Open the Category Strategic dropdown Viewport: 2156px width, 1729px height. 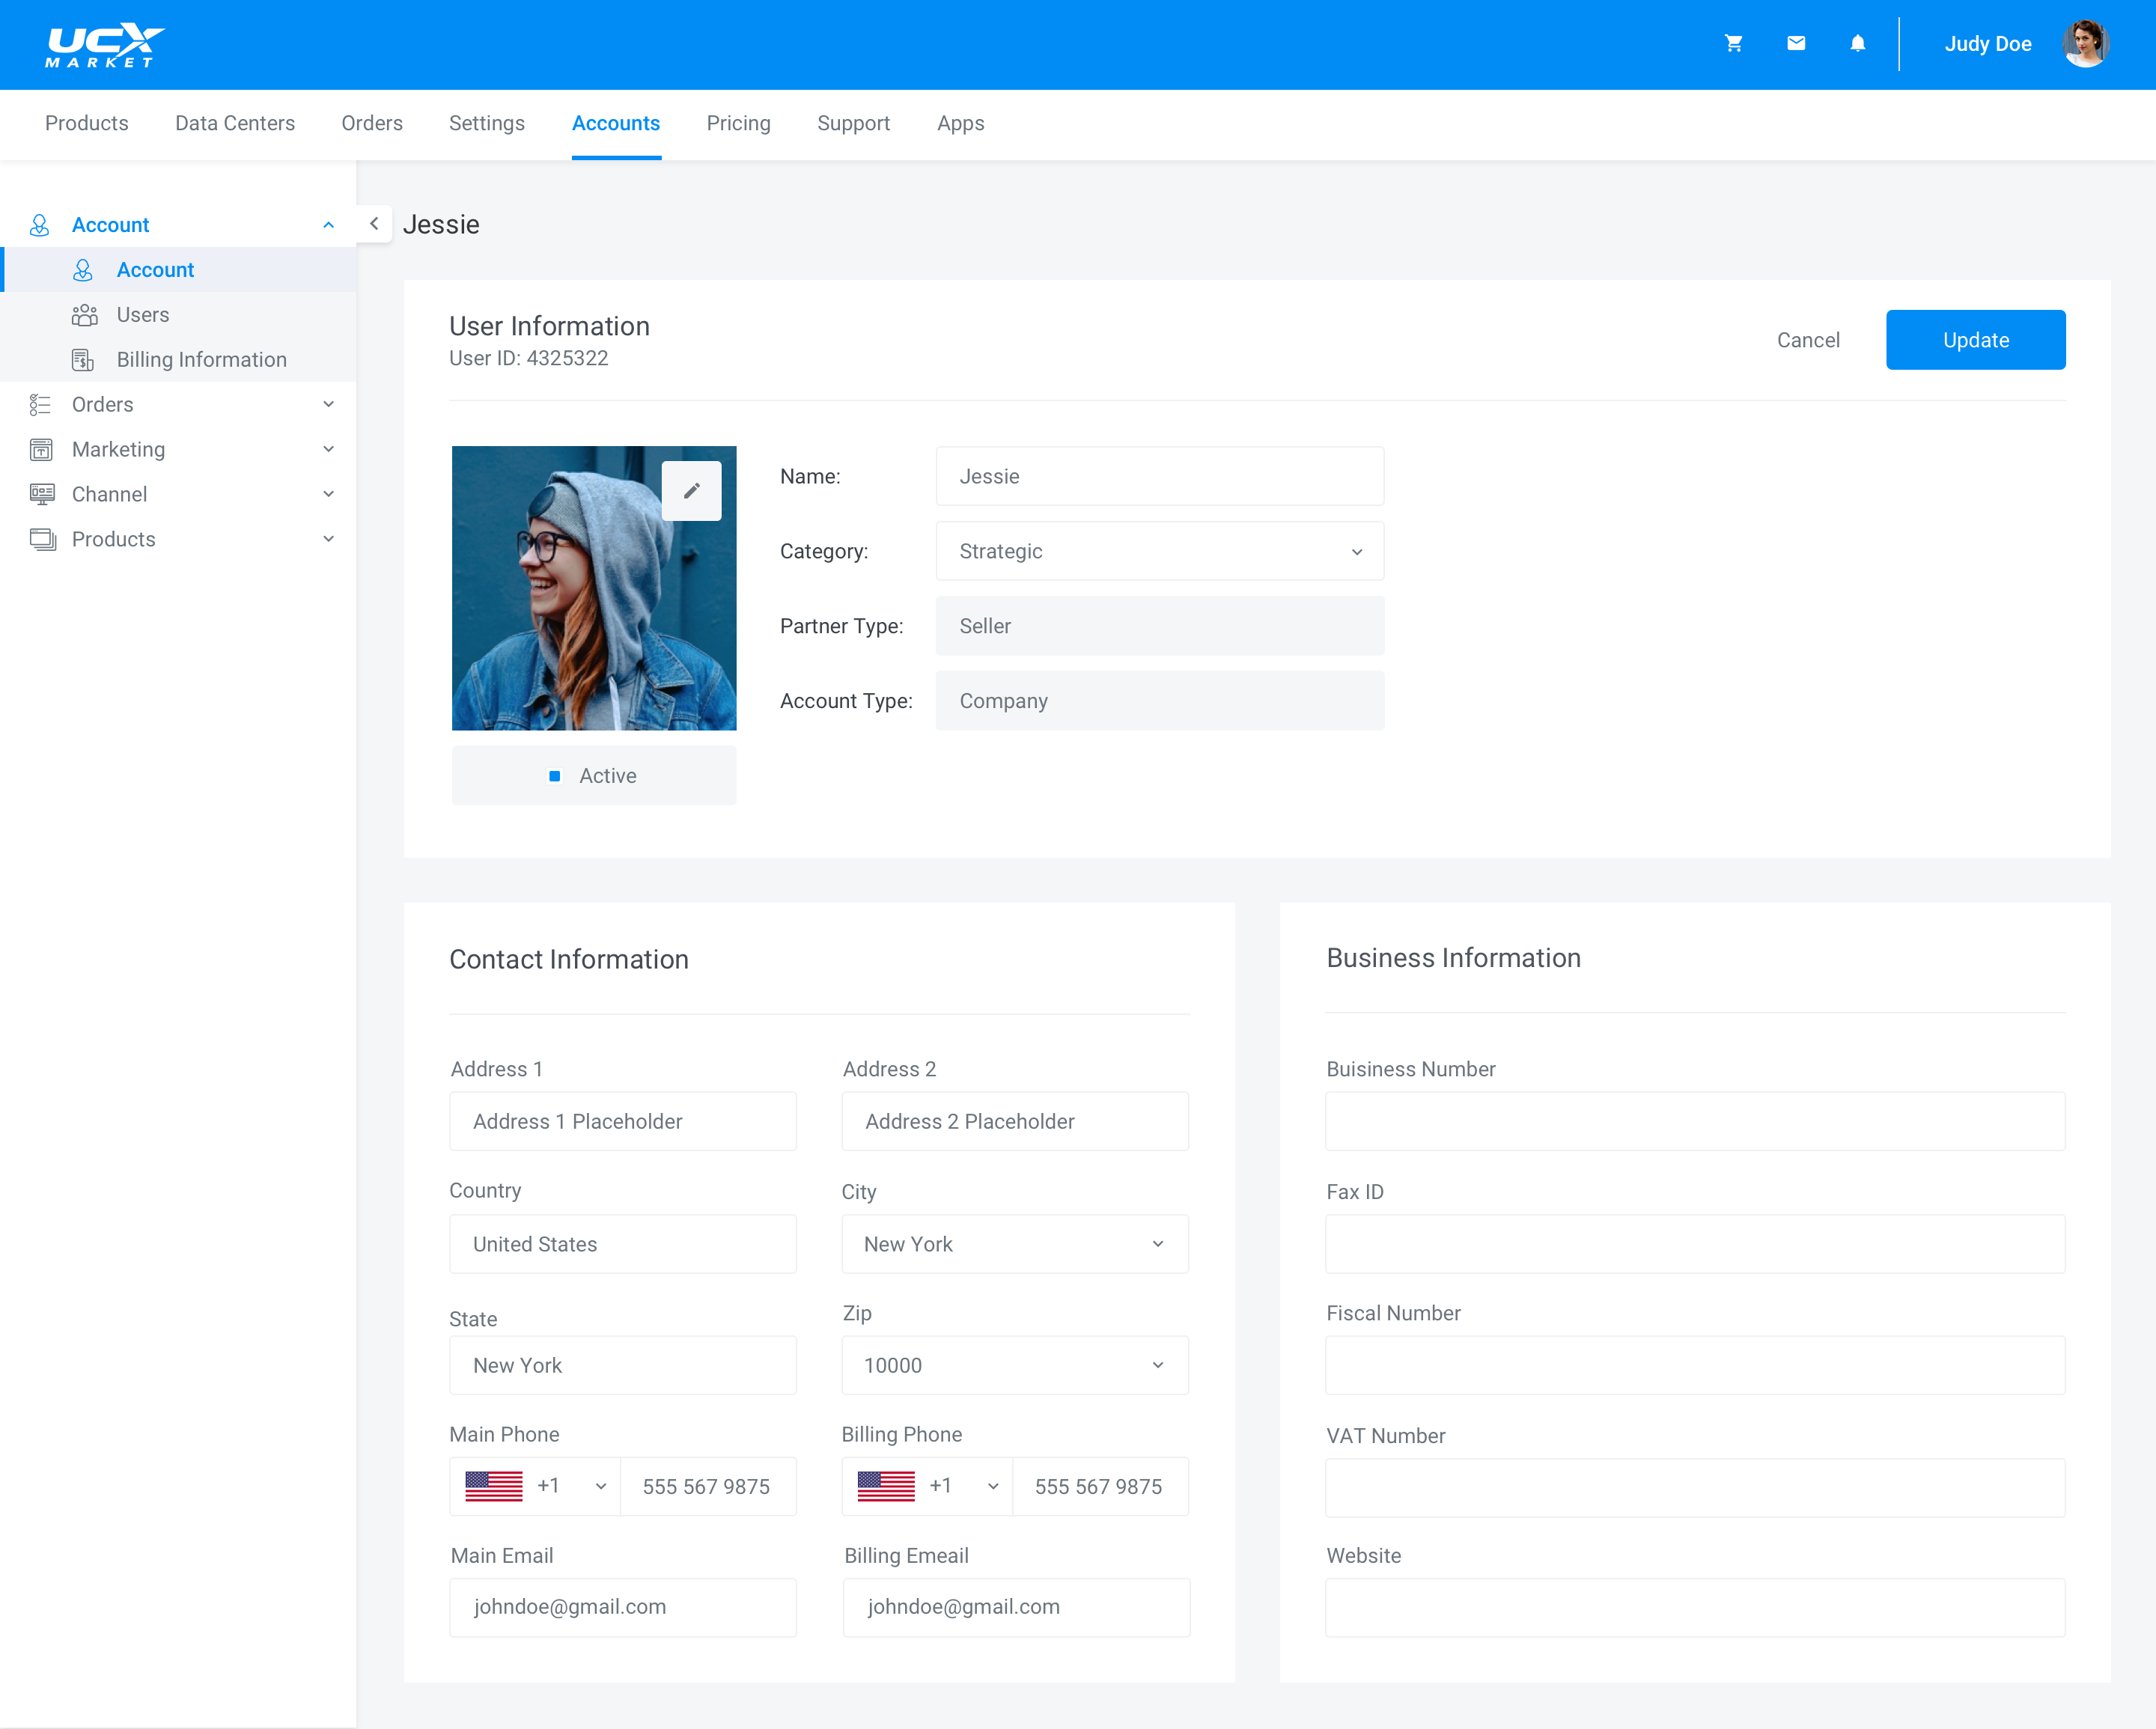[x=1159, y=551]
